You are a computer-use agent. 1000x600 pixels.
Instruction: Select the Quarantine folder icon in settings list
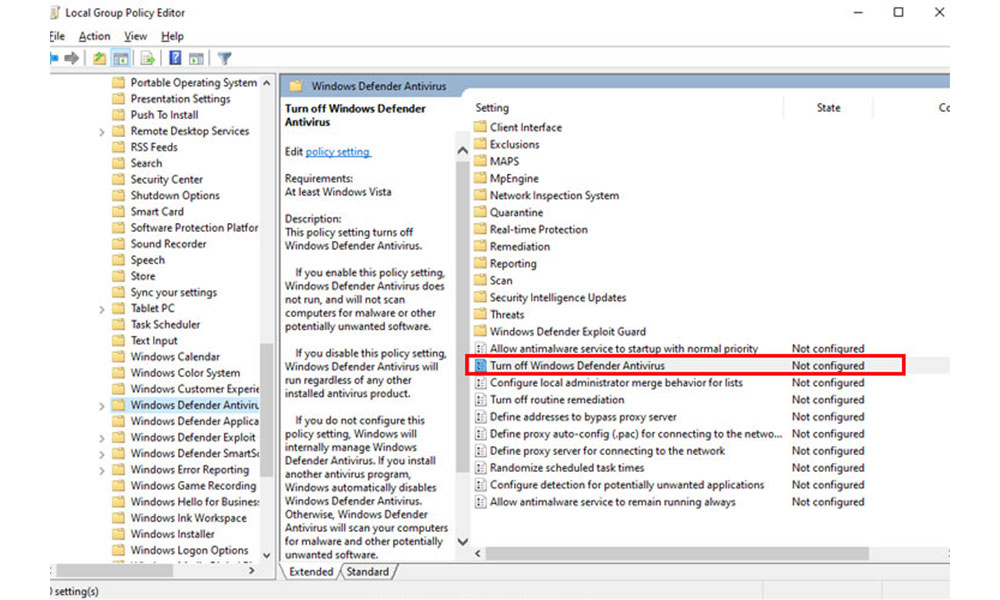(x=480, y=213)
